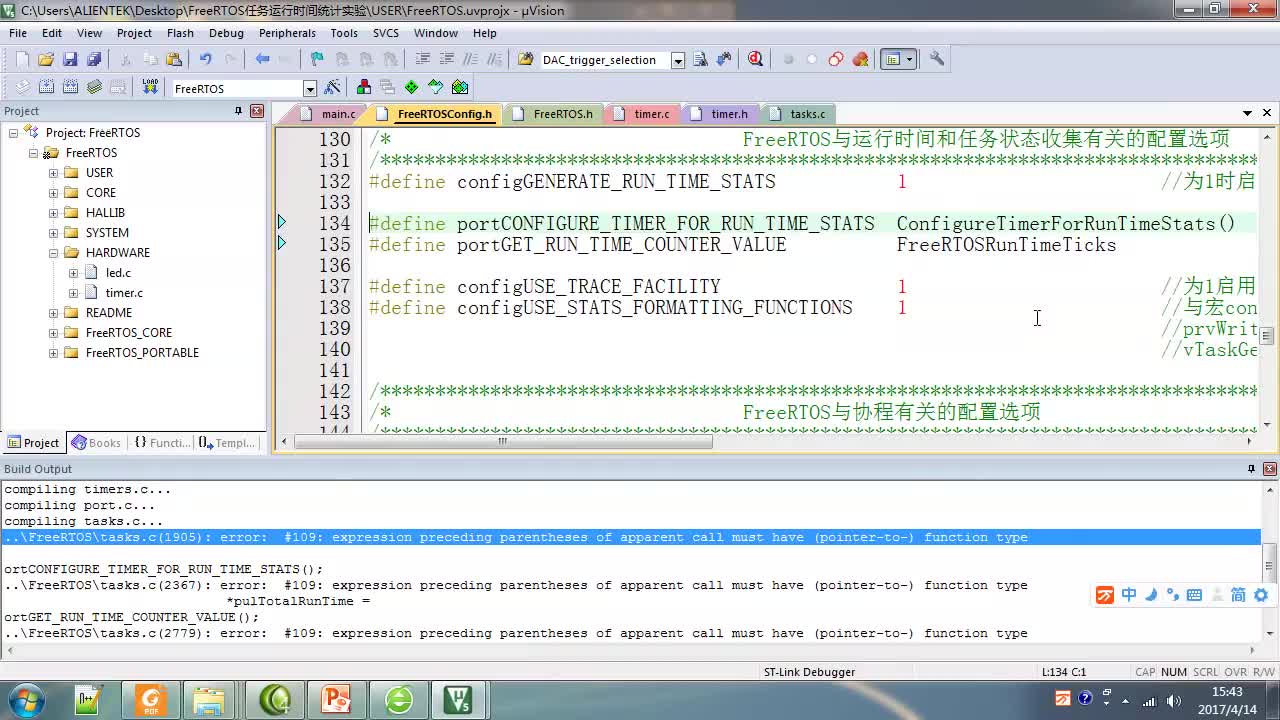Switch to the Templates panel tab
This screenshot has width=1280, height=720.
coord(227,443)
